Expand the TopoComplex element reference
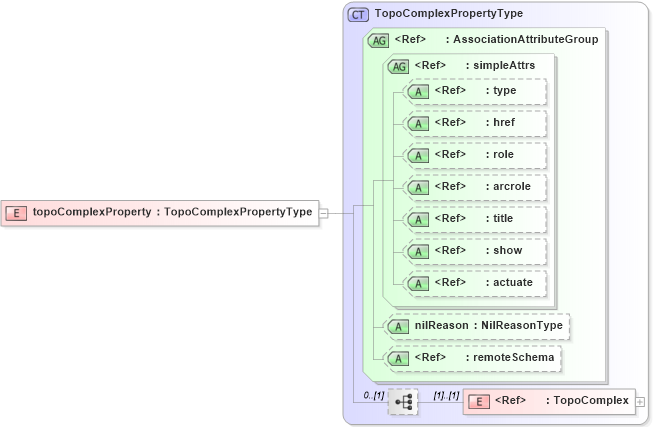Screen dimensions: 653x427 click(x=640, y=402)
